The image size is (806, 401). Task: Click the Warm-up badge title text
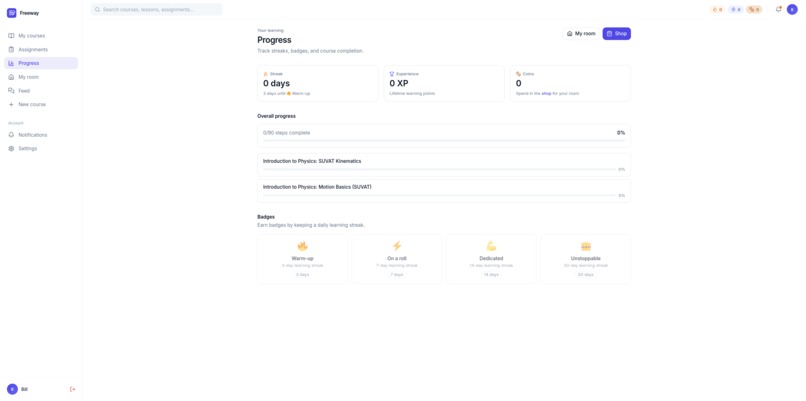click(302, 259)
